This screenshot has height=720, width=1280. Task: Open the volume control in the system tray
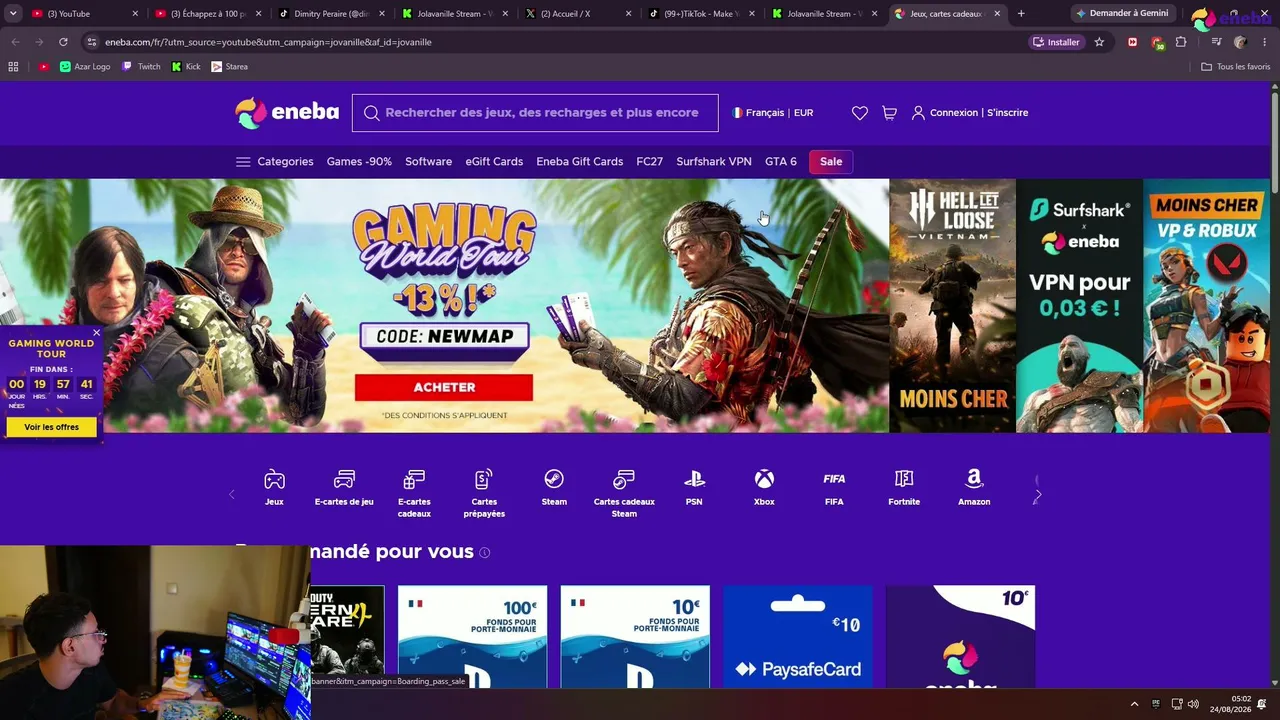[1193, 704]
